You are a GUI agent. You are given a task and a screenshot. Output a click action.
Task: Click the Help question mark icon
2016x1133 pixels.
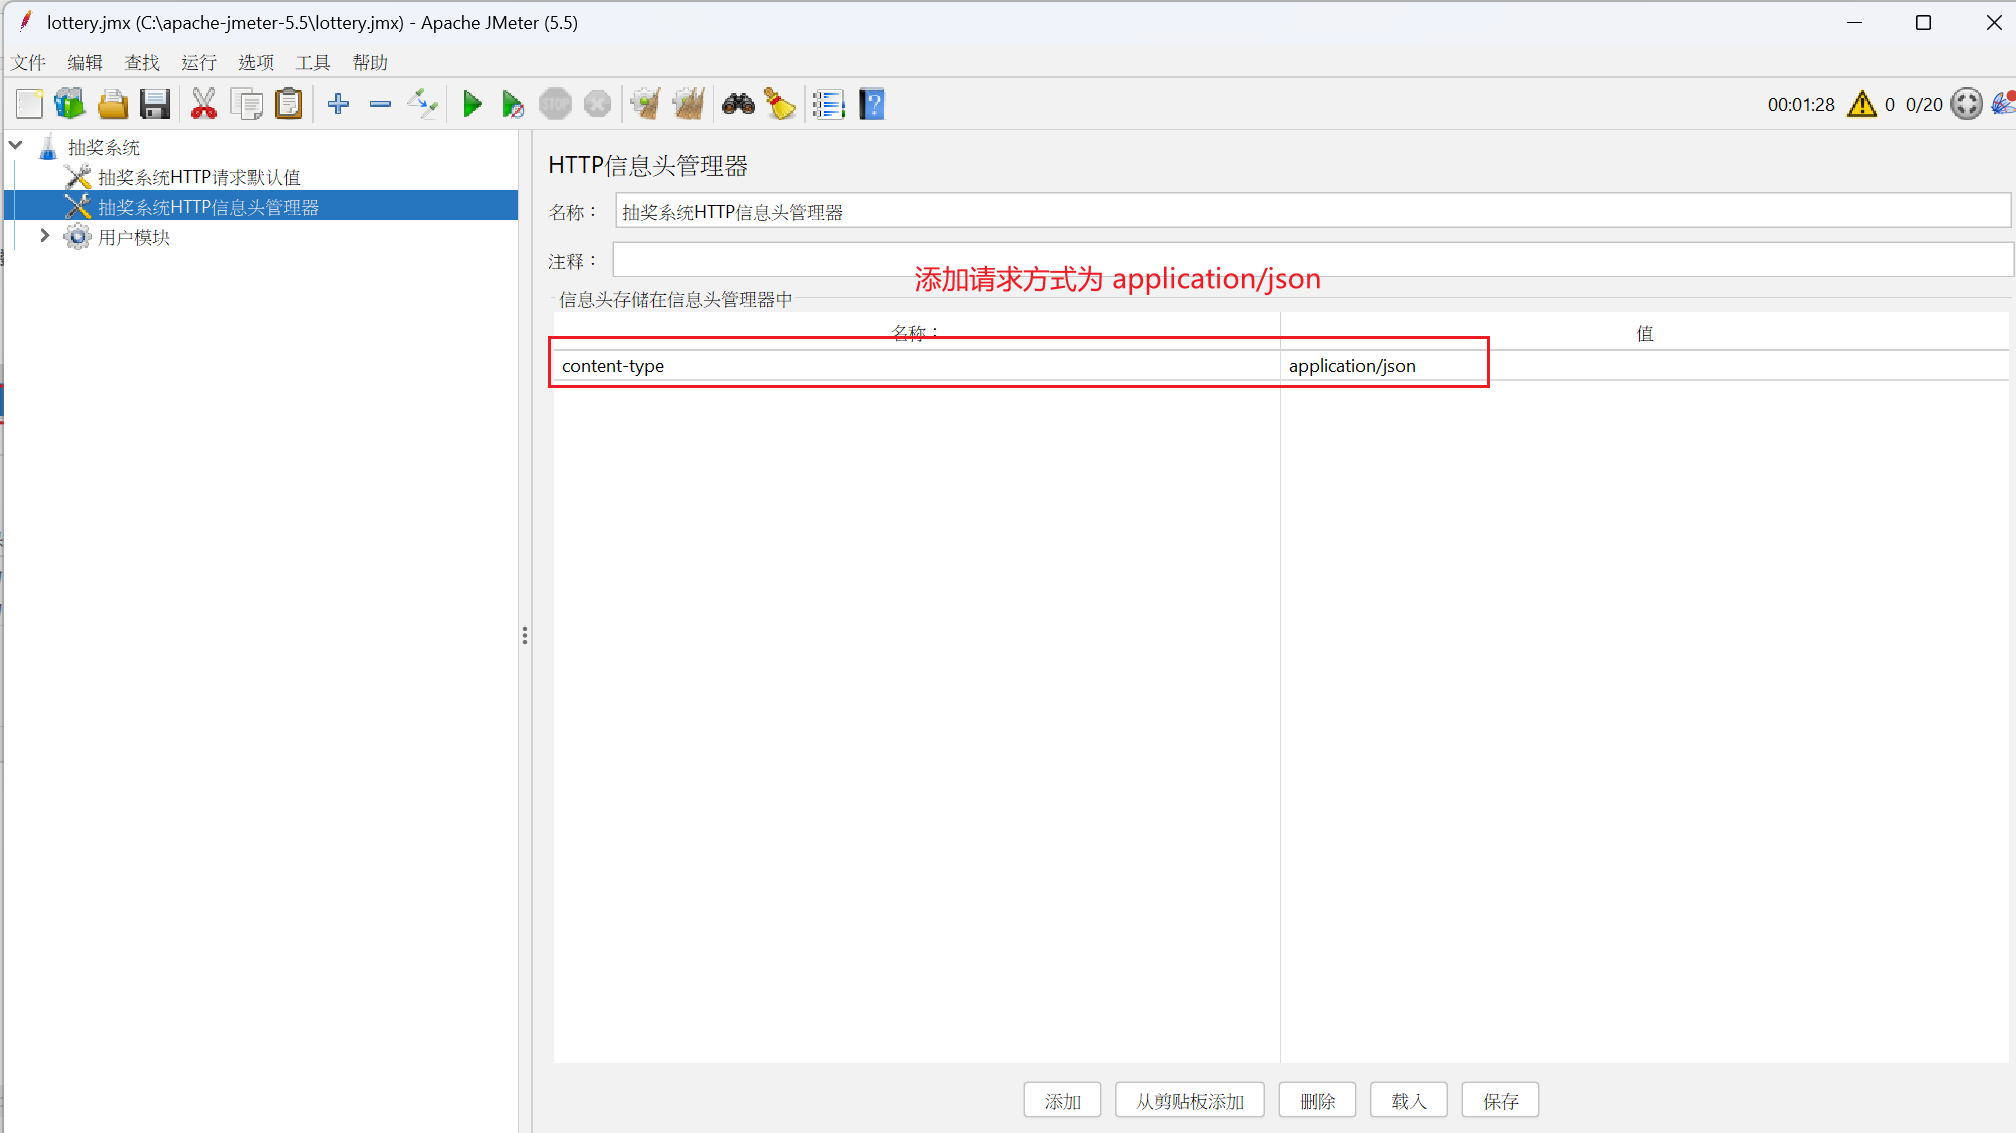coord(872,104)
